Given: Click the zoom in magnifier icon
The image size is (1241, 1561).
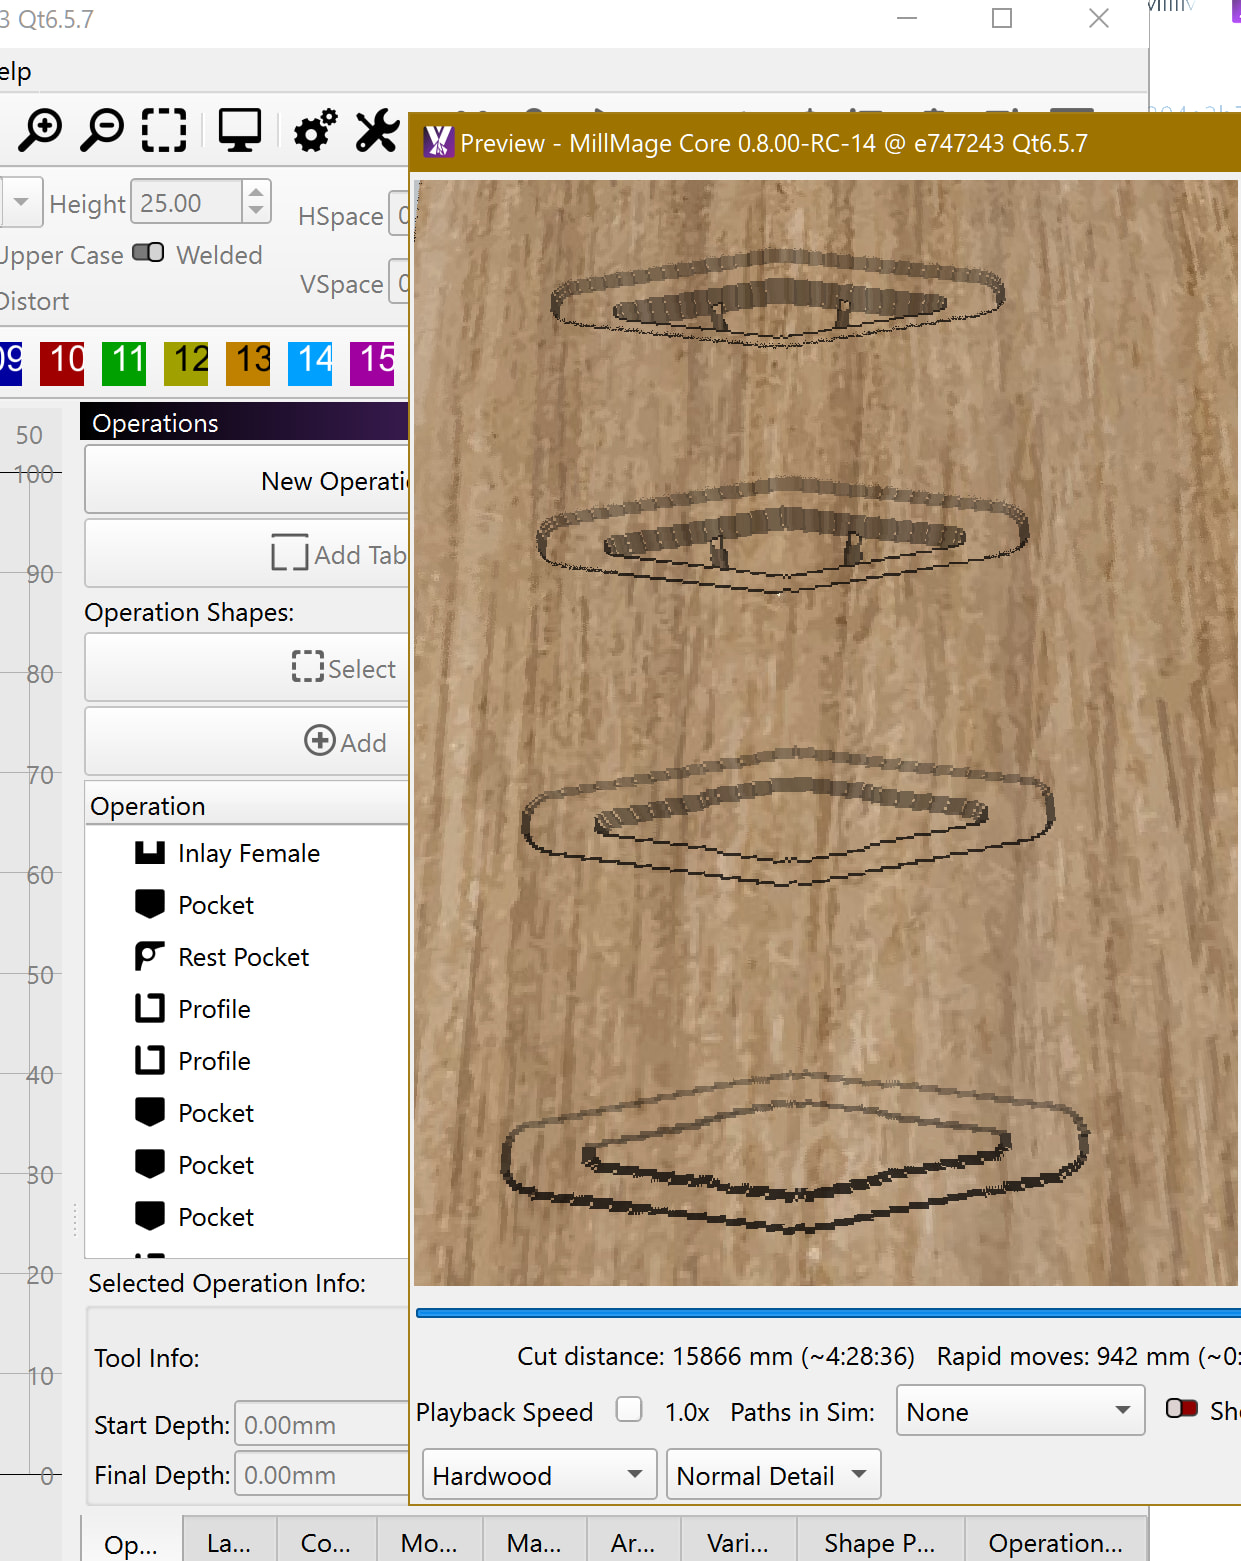Looking at the screenshot, I should click(x=41, y=130).
